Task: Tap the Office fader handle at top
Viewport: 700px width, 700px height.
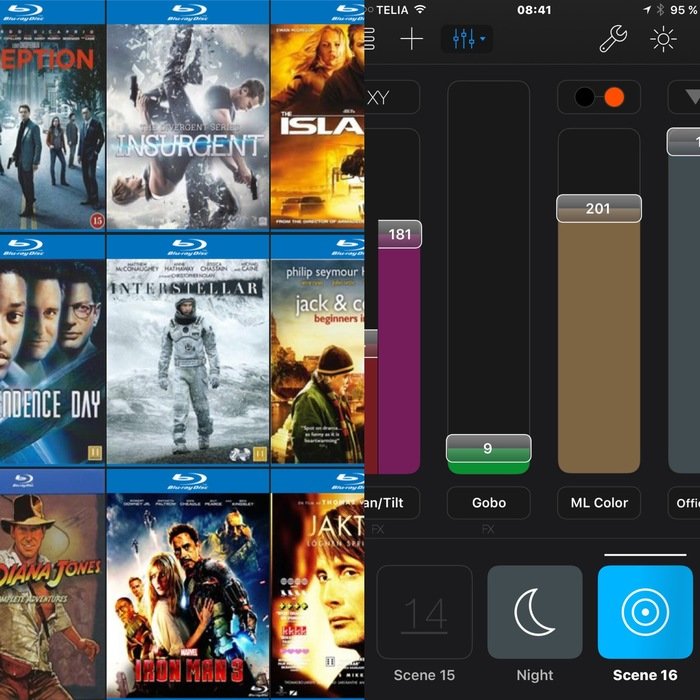Action: tap(683, 142)
